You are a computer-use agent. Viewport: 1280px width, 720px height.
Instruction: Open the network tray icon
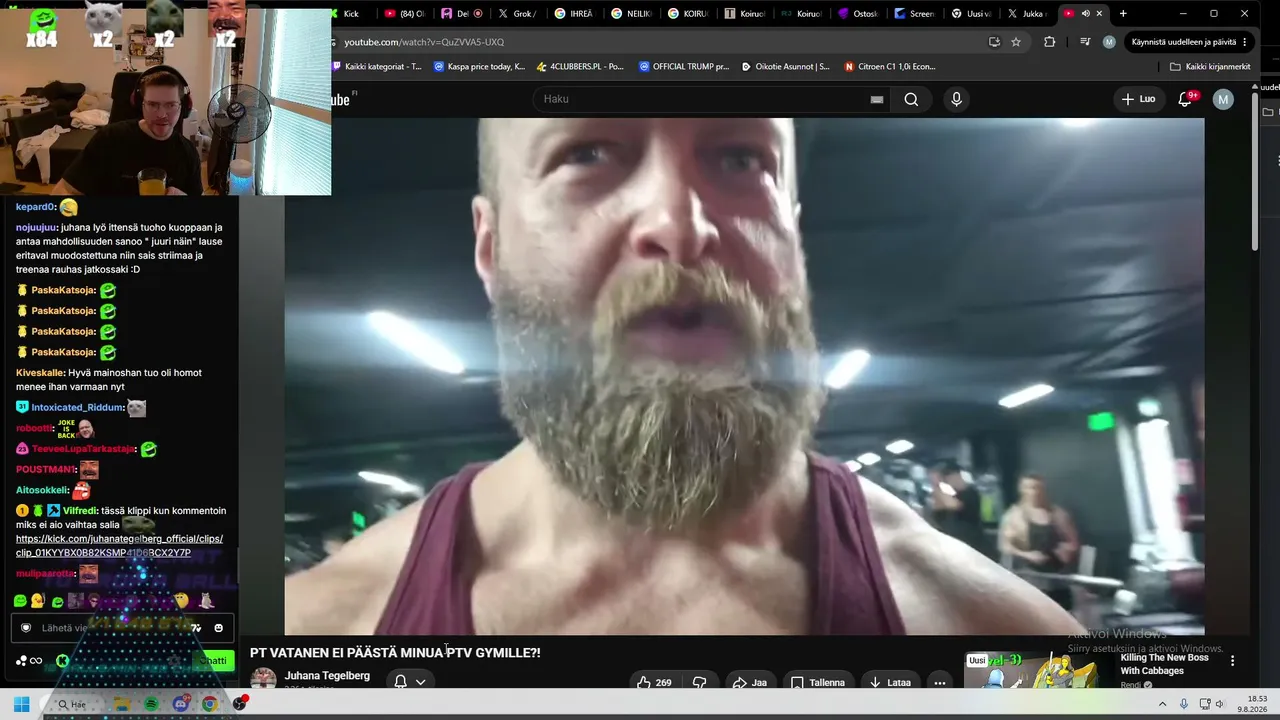coord(1205,704)
